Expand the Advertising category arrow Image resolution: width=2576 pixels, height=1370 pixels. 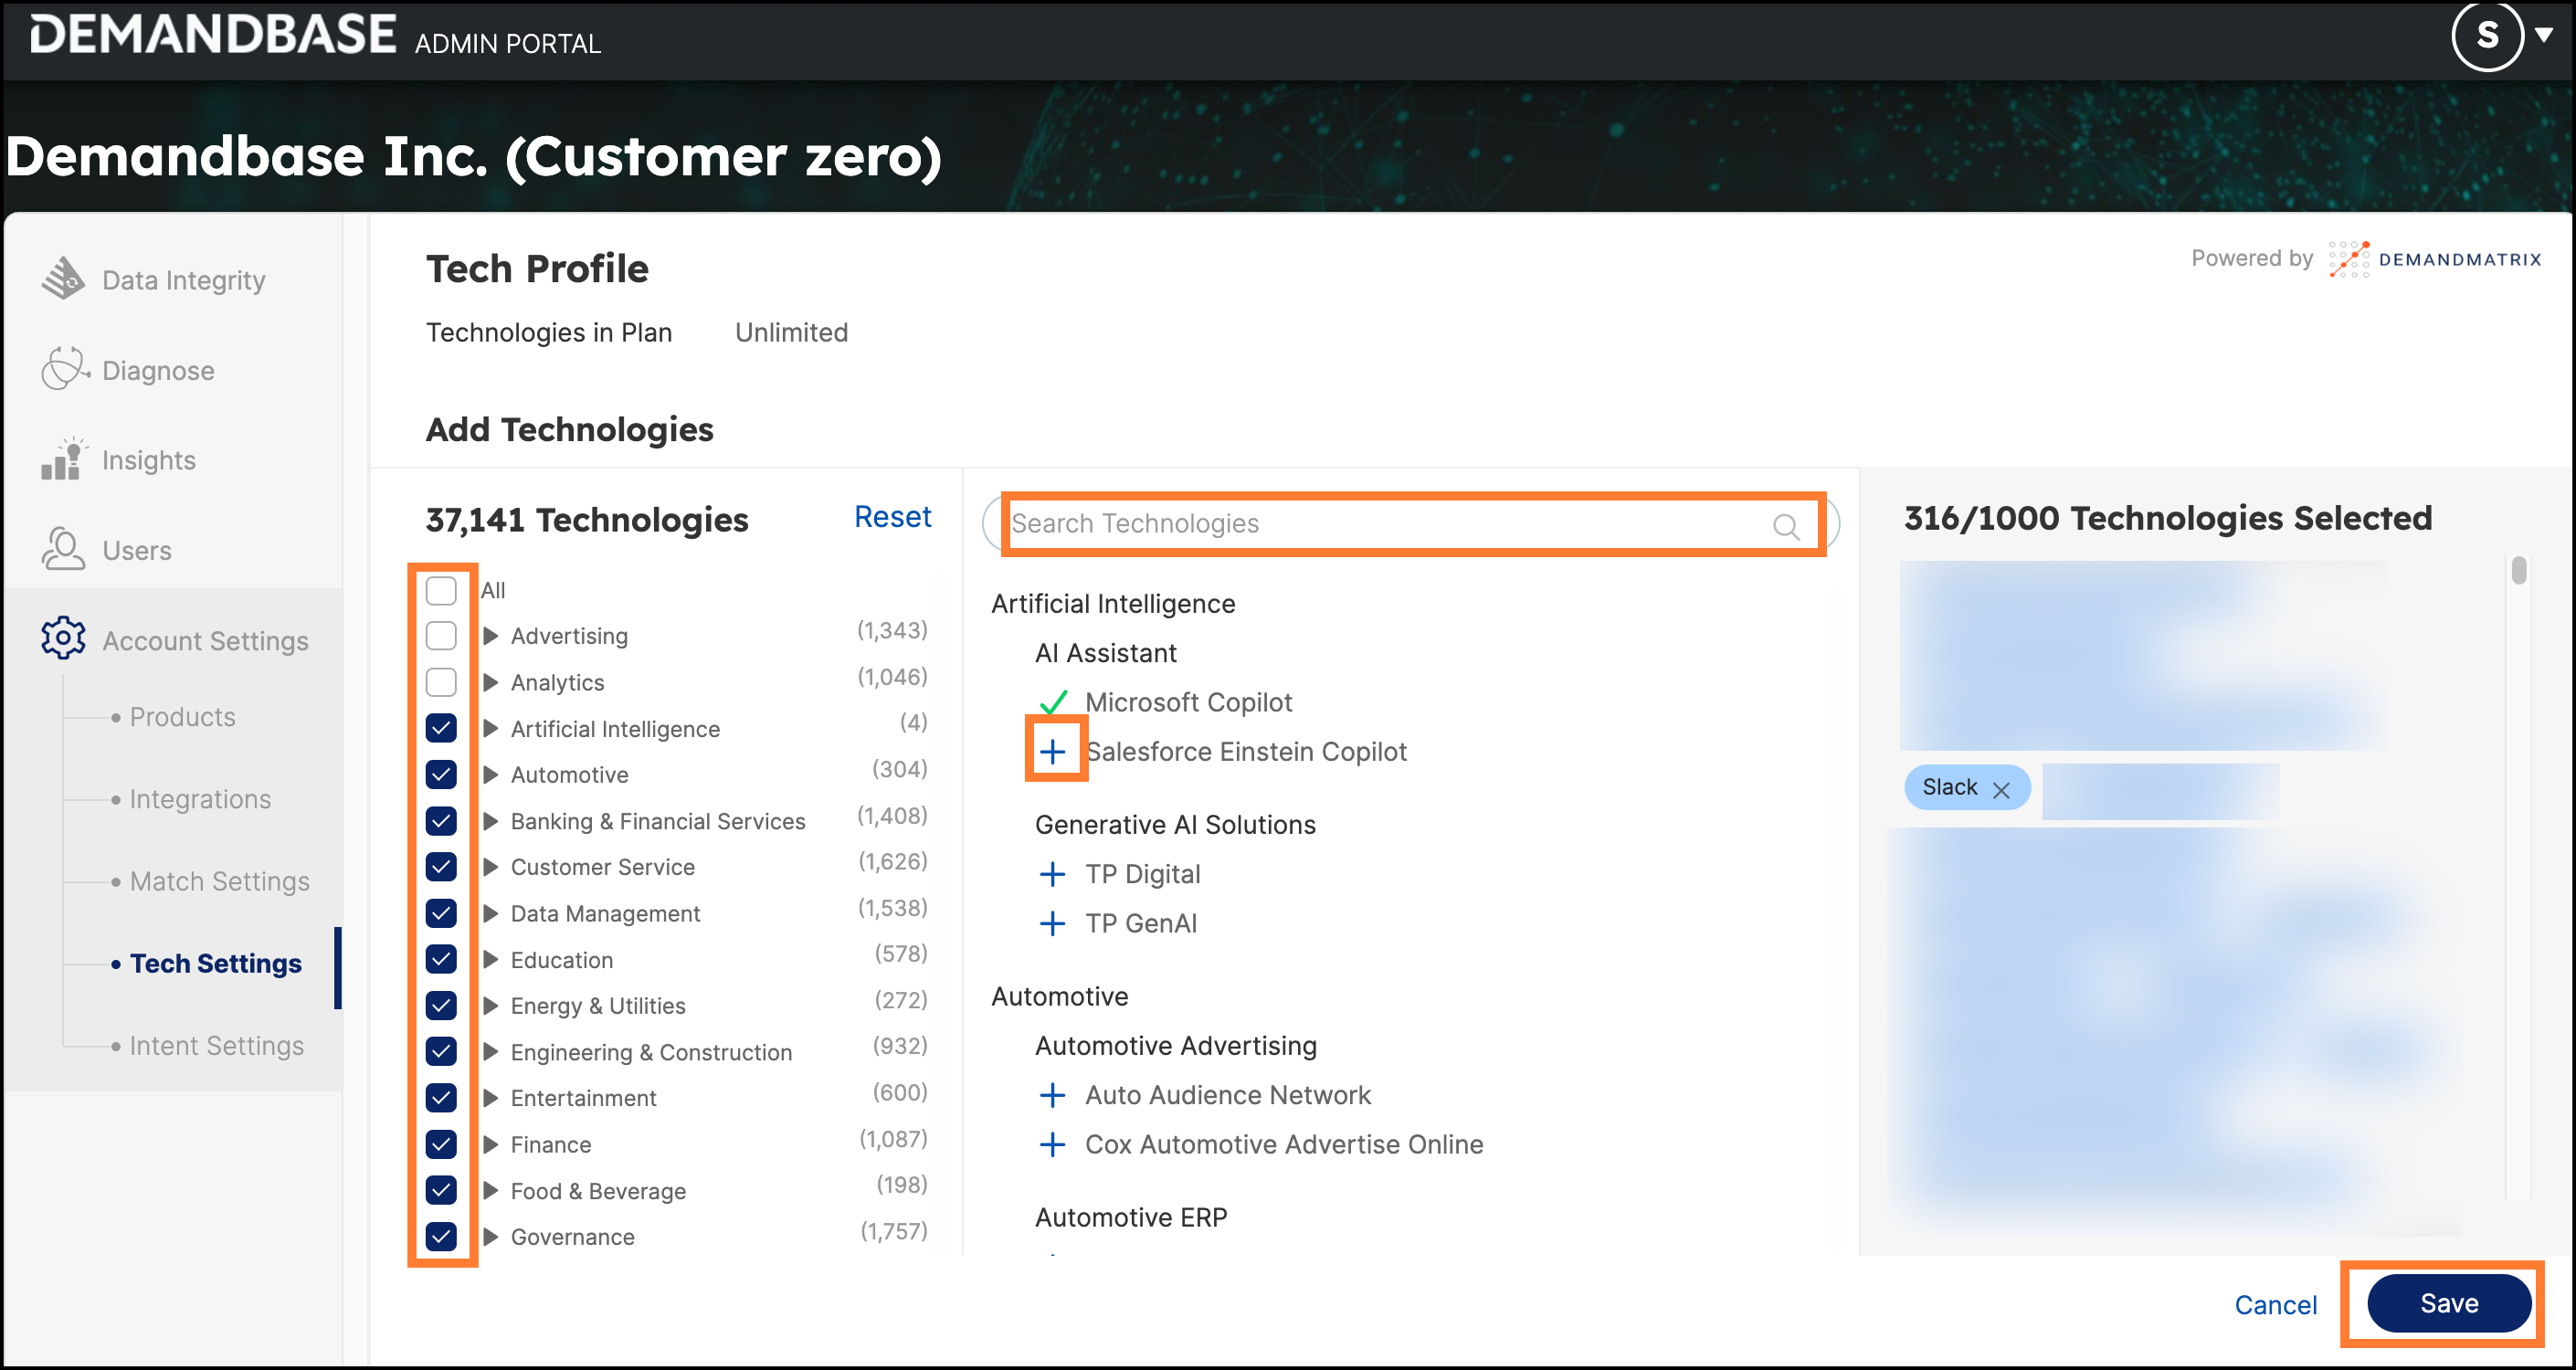[491, 636]
